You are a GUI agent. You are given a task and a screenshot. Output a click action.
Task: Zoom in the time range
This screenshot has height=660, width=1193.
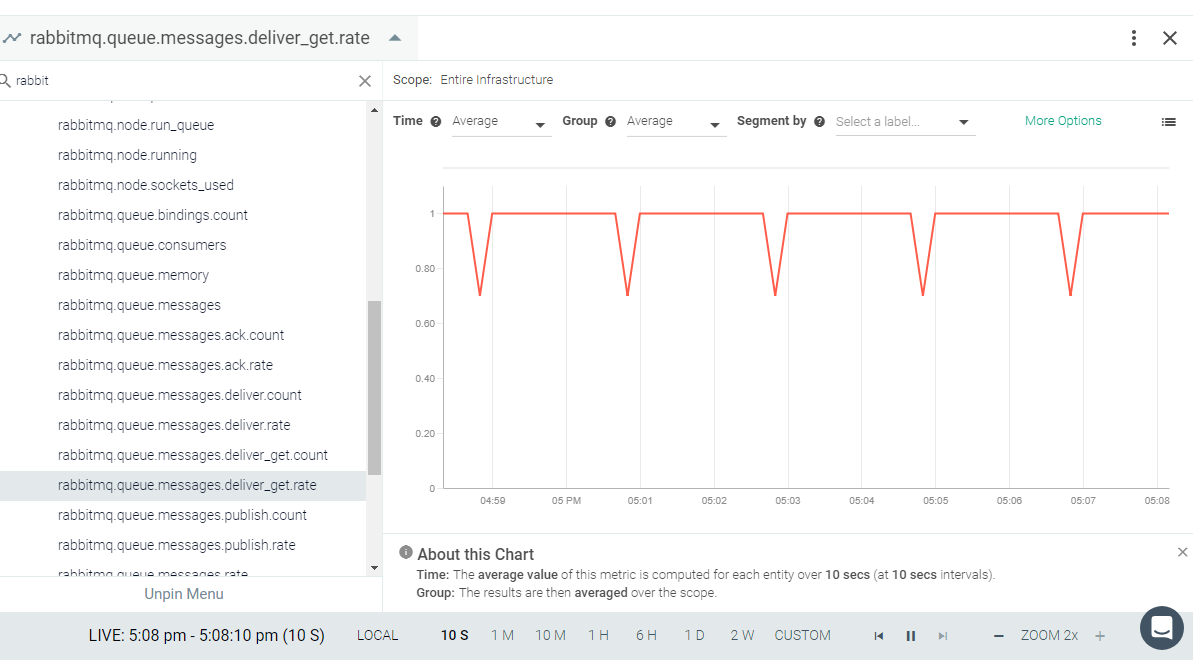[1099, 636]
